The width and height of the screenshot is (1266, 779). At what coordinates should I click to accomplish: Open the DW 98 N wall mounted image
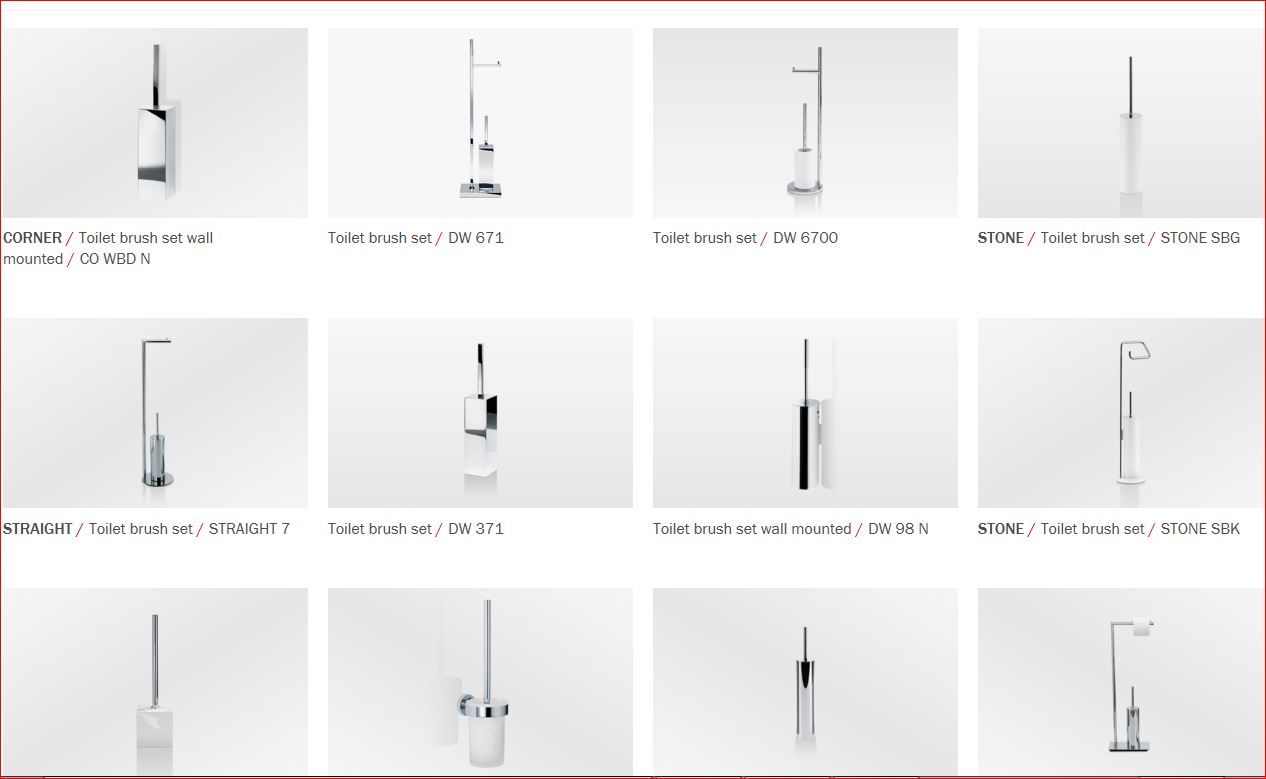[x=805, y=413]
